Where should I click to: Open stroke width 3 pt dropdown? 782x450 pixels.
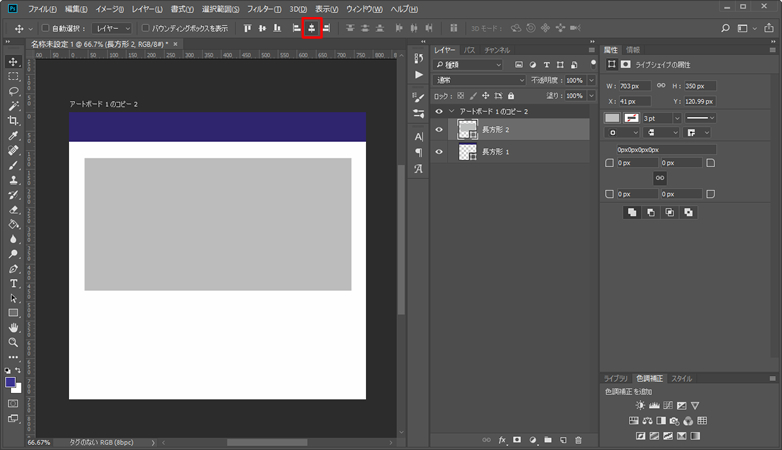[677, 118]
